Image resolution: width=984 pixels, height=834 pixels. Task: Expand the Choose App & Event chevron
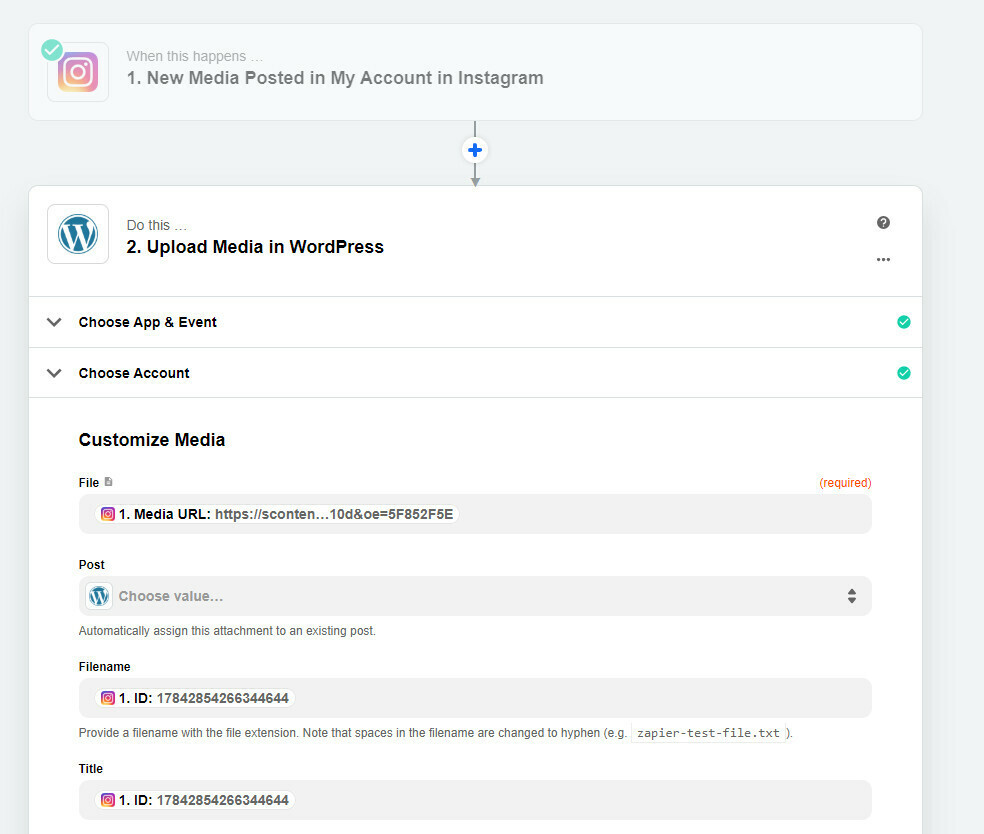[x=55, y=322]
